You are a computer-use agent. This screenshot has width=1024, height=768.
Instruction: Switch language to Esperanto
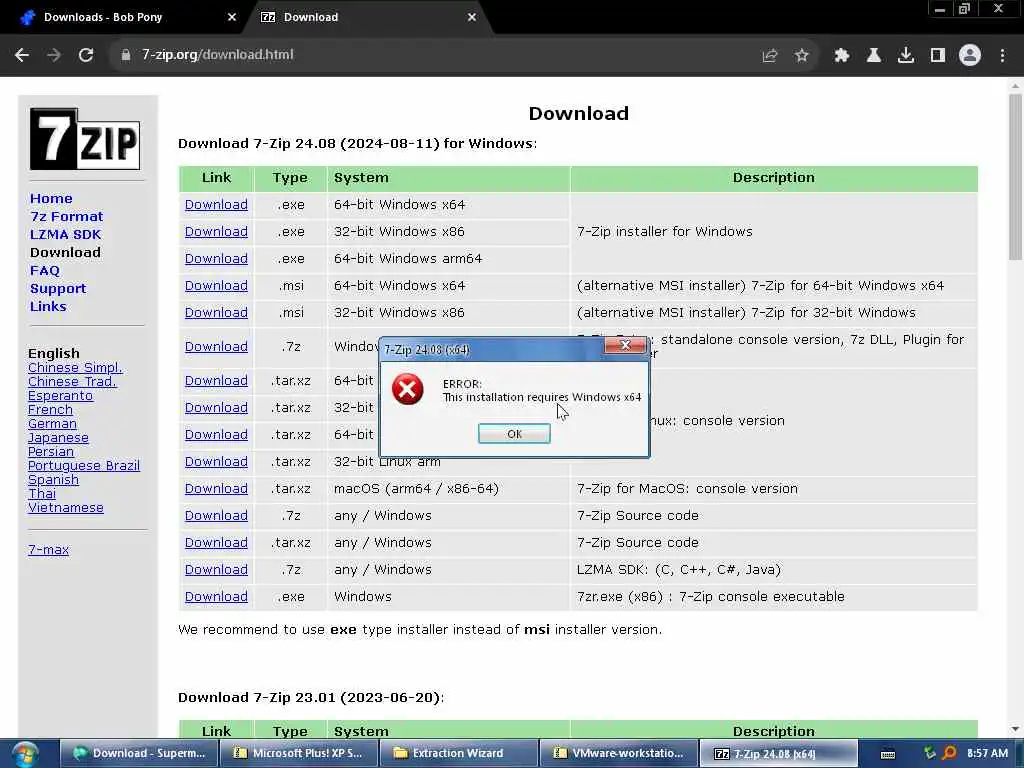point(60,396)
